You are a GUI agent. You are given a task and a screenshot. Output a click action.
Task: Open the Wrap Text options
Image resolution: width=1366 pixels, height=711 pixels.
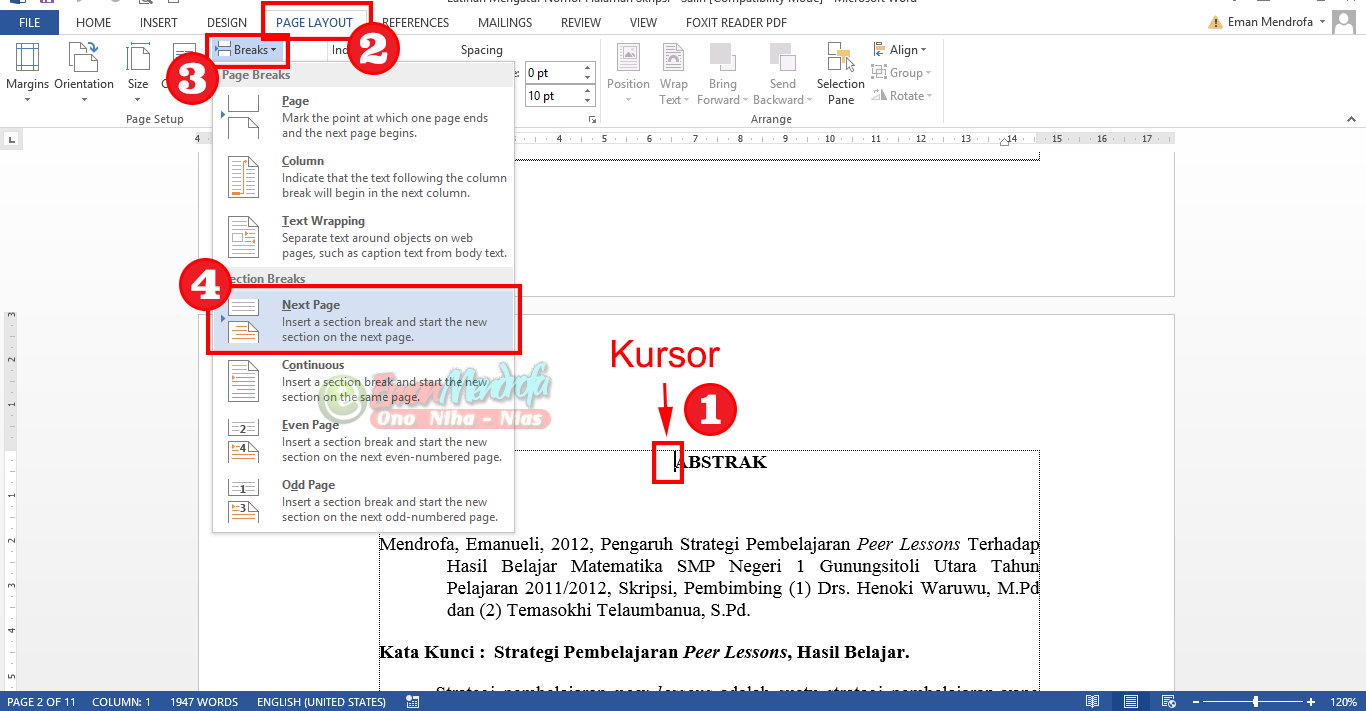(x=674, y=73)
